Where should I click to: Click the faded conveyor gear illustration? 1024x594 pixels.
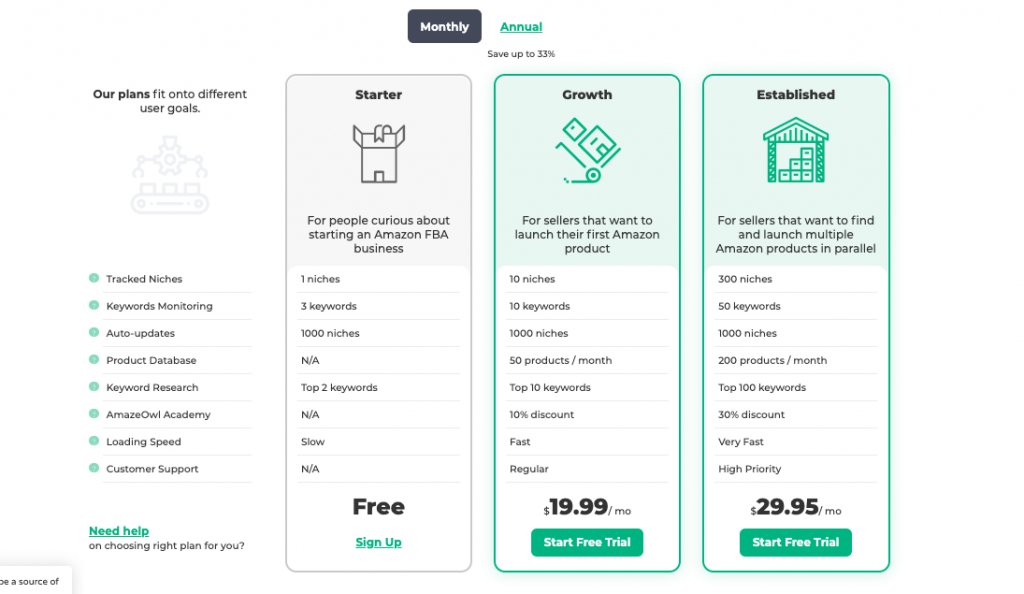point(170,175)
